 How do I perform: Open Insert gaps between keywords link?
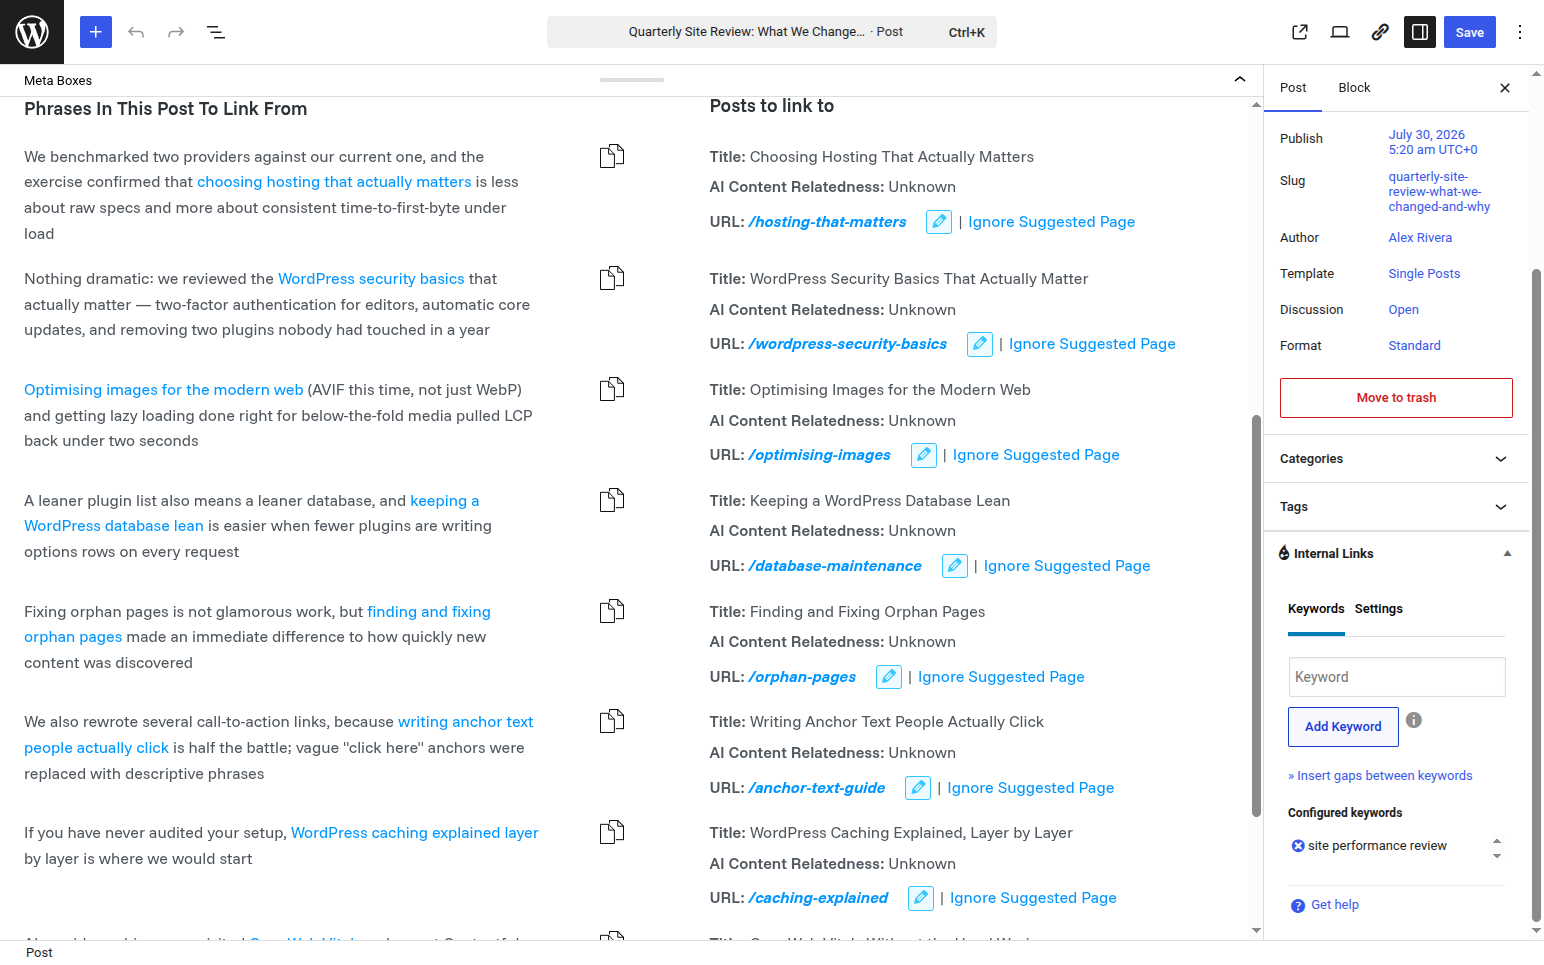[x=1380, y=776]
